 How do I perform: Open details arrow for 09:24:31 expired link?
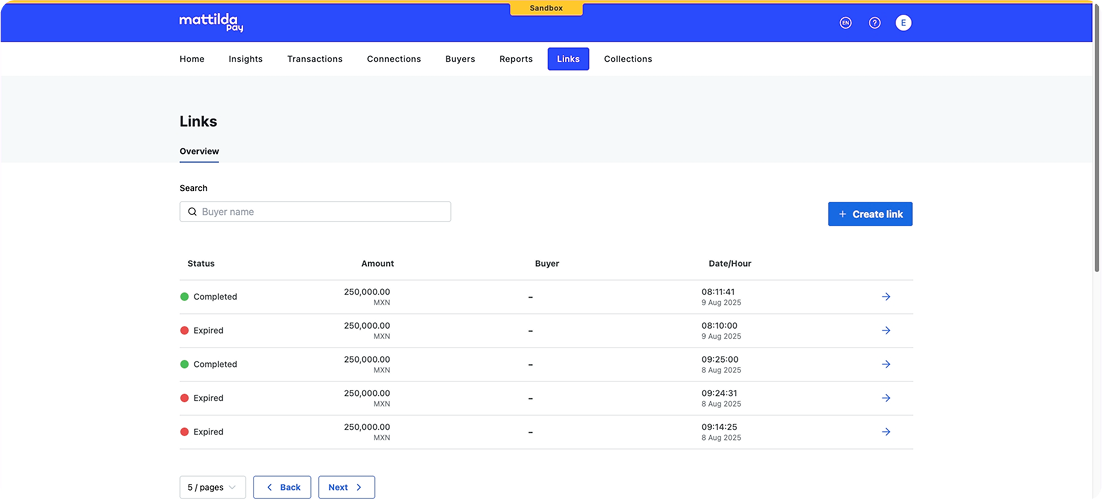[886, 398]
